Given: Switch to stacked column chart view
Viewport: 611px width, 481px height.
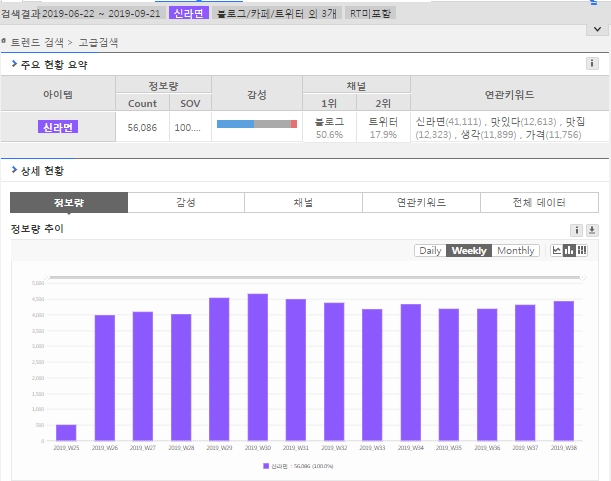Looking at the screenshot, I should click(x=582, y=250).
